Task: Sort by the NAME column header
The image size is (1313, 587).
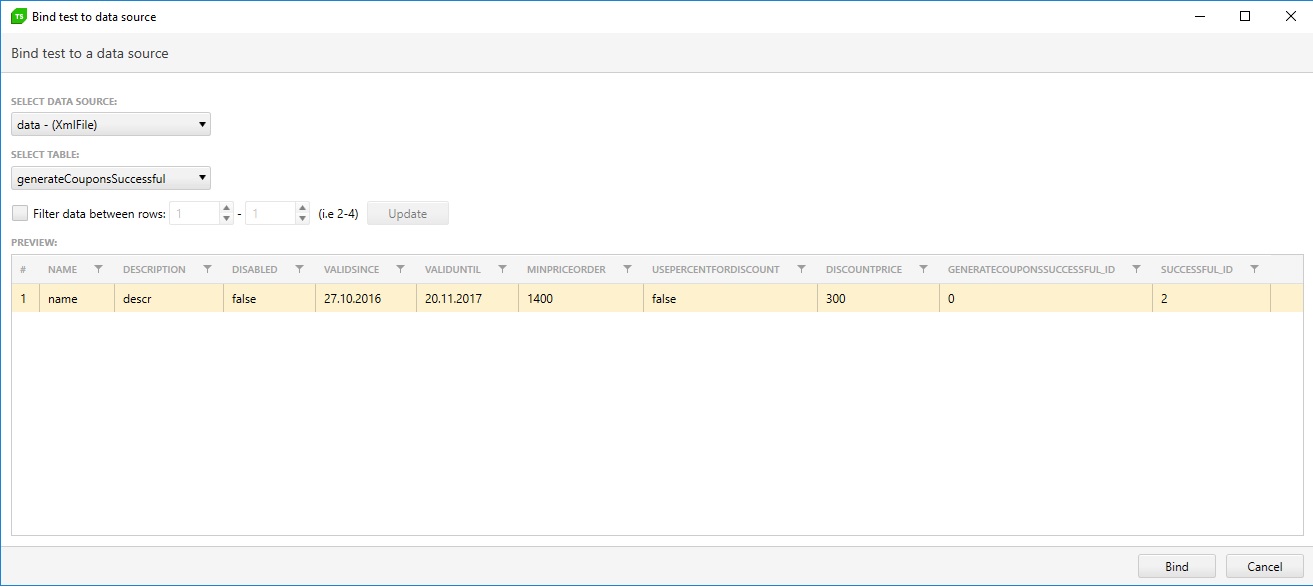Action: coord(62,269)
